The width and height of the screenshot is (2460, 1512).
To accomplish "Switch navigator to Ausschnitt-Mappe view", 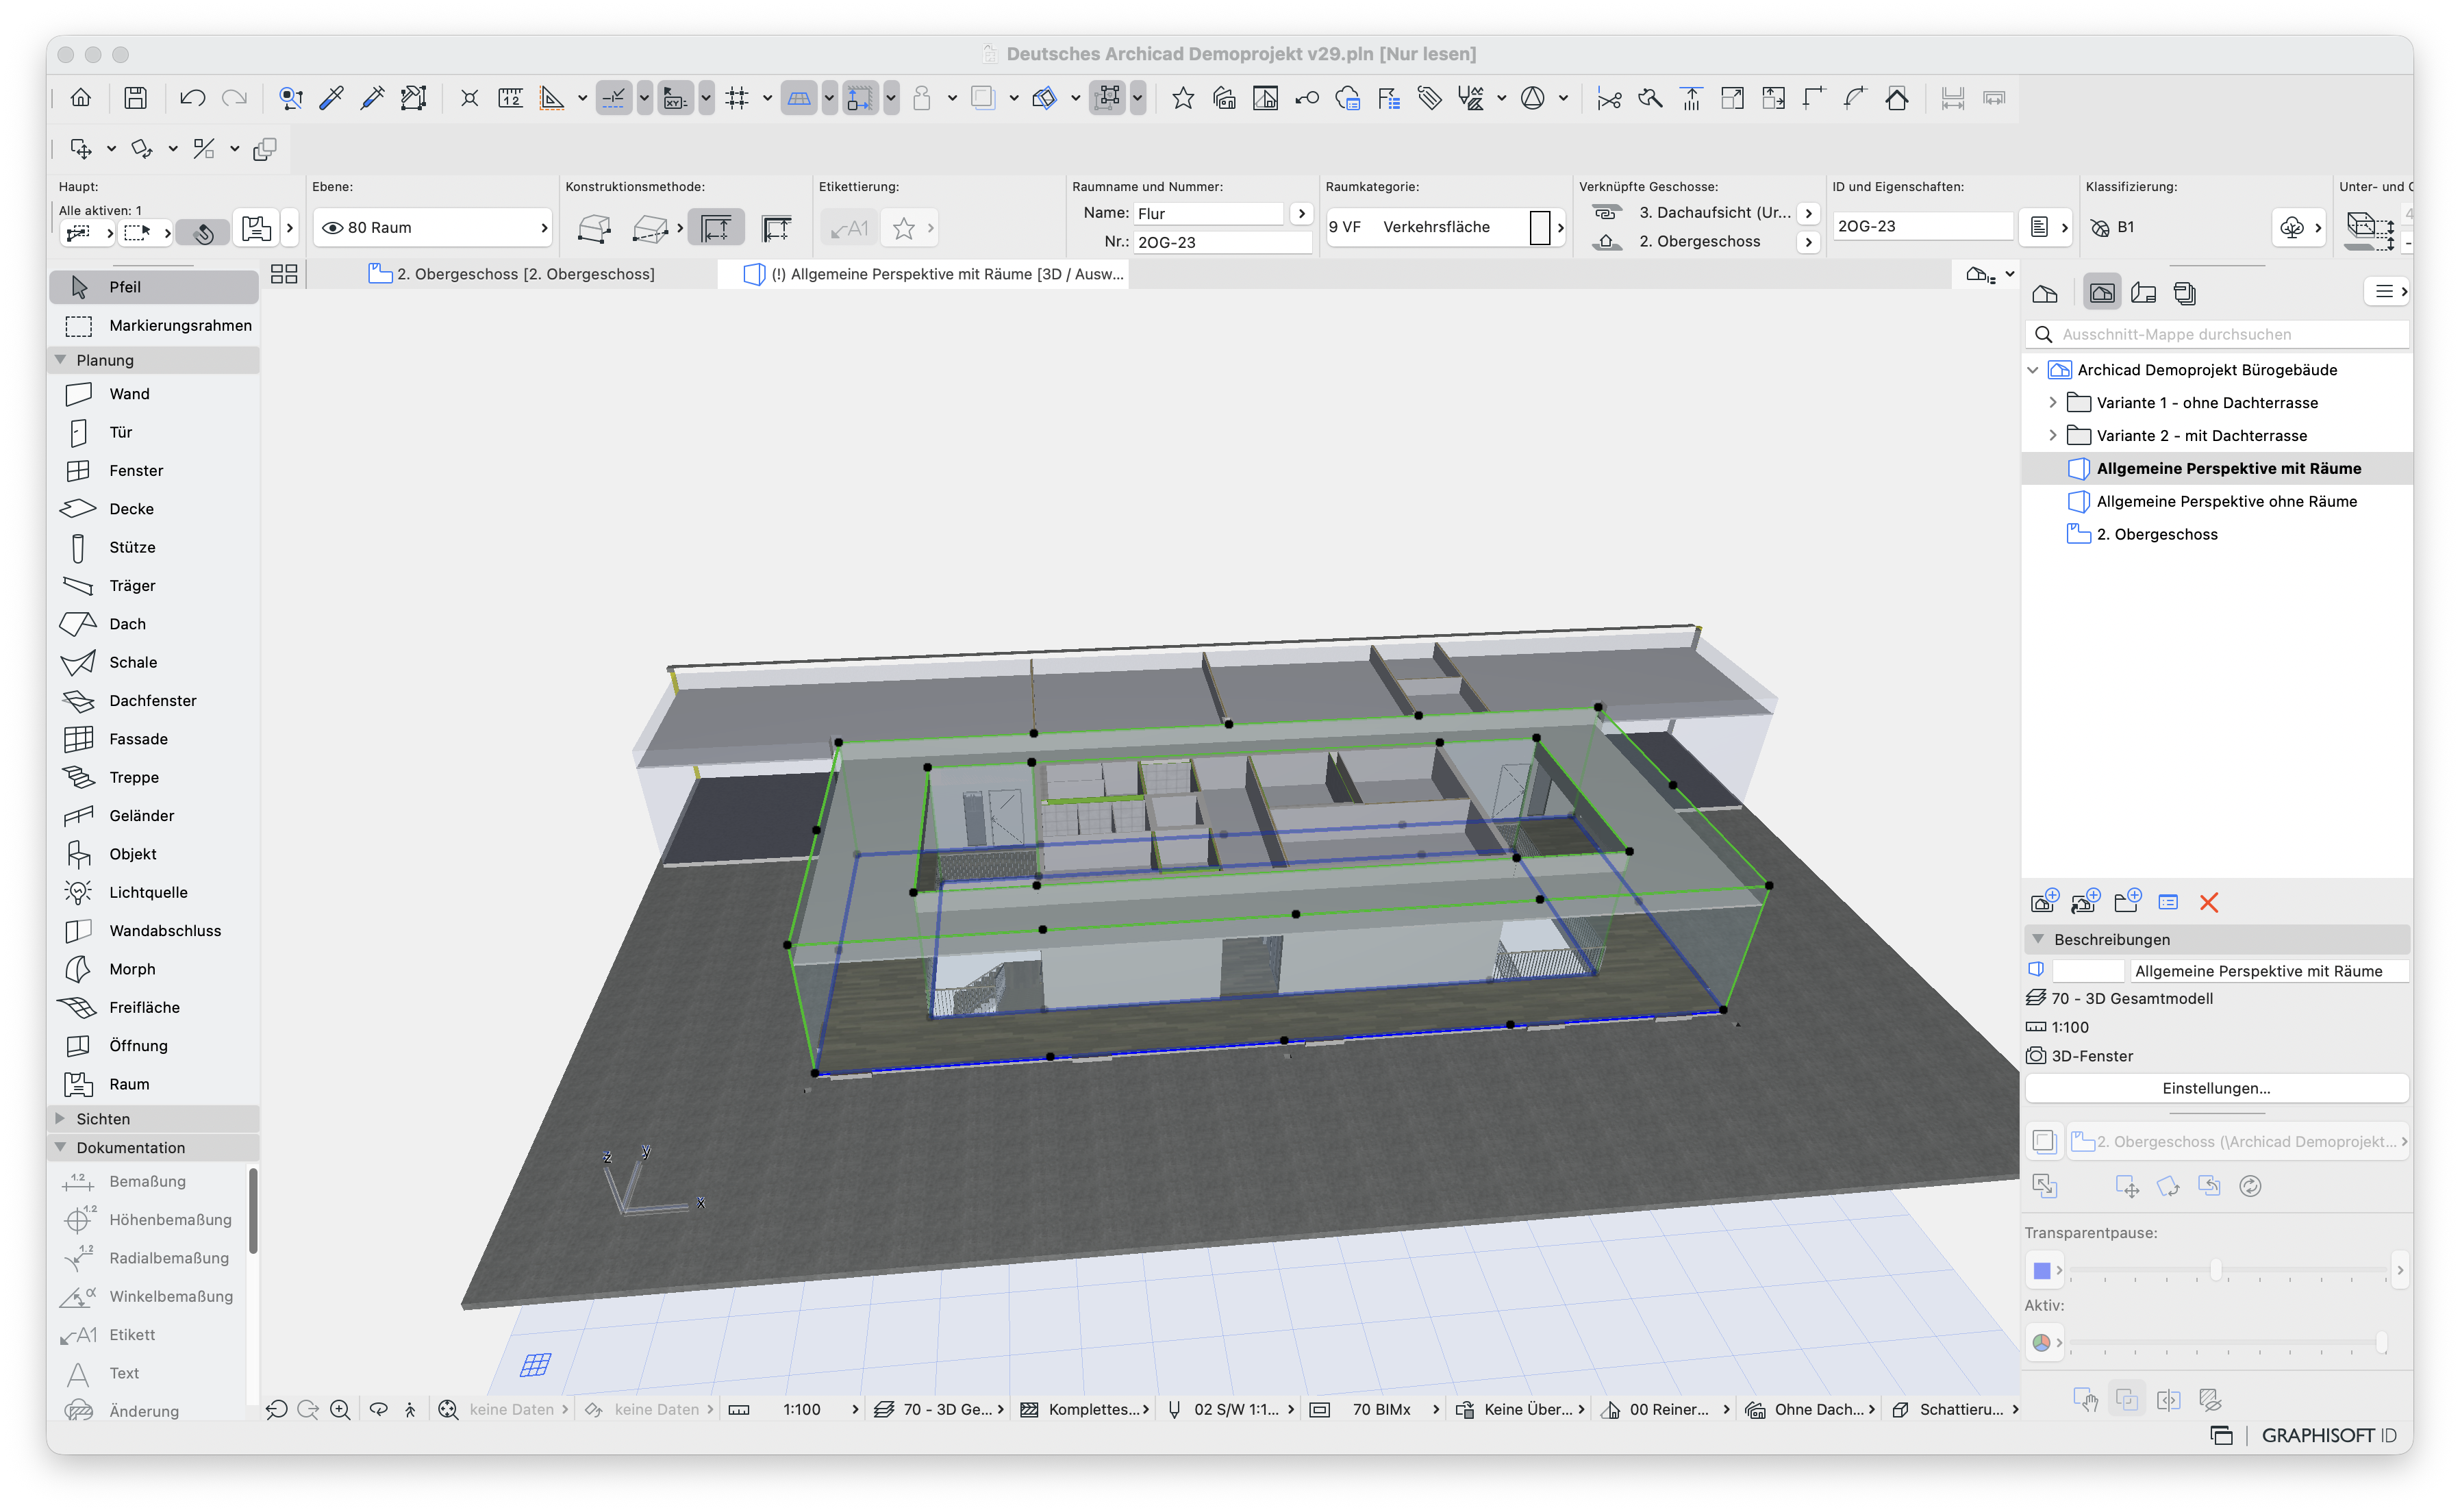I will click(x=2102, y=293).
